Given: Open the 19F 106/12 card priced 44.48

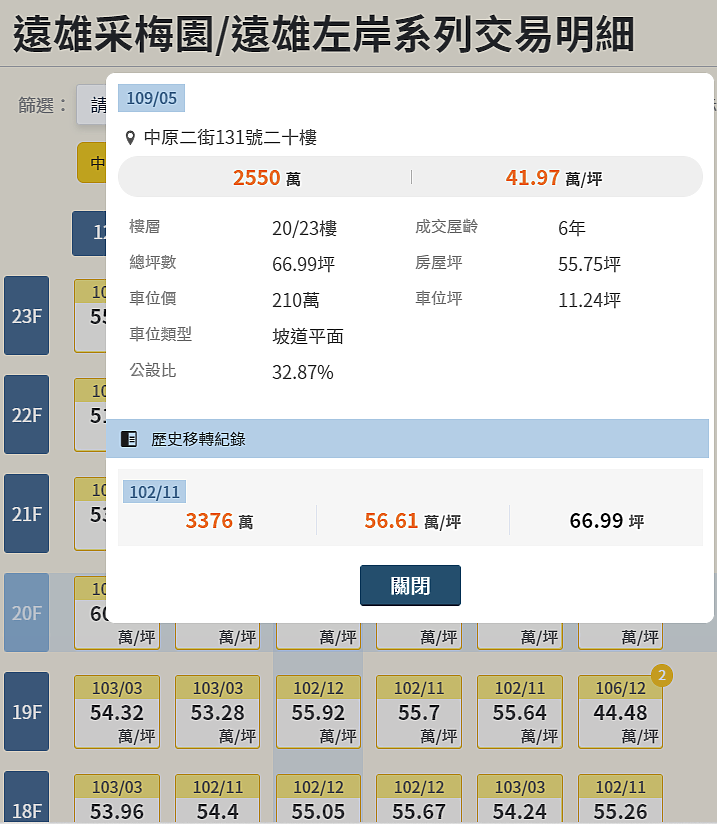Looking at the screenshot, I should [620, 712].
